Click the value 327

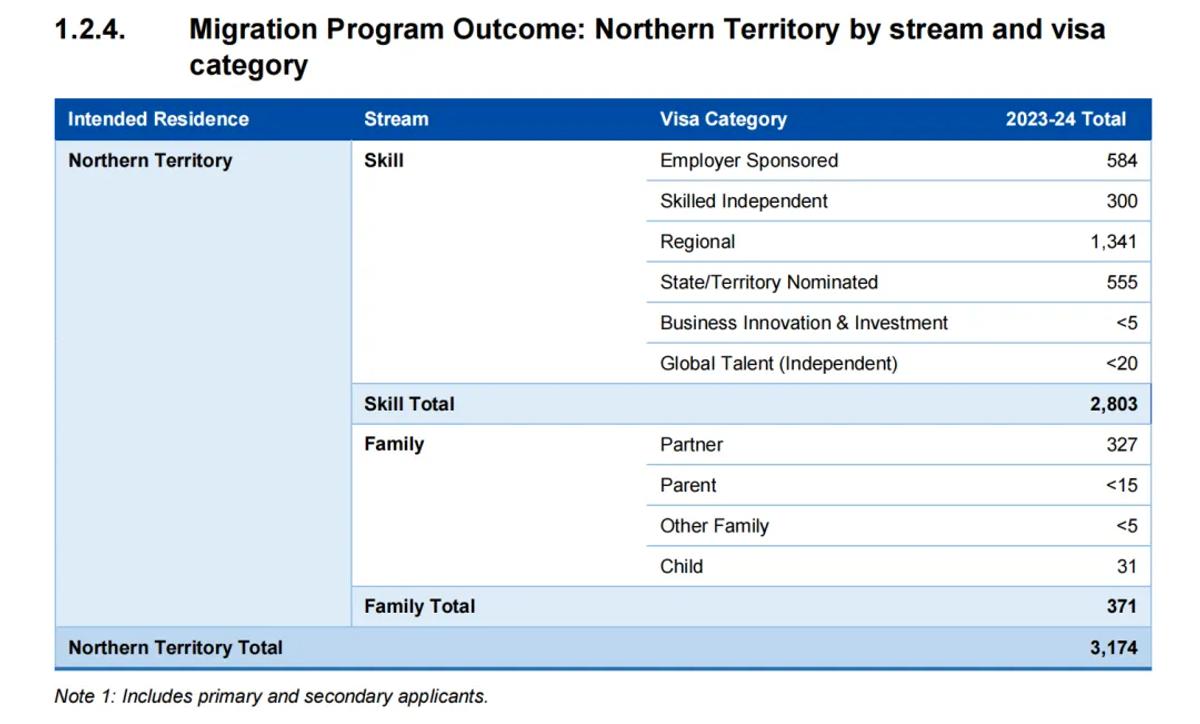click(1122, 444)
